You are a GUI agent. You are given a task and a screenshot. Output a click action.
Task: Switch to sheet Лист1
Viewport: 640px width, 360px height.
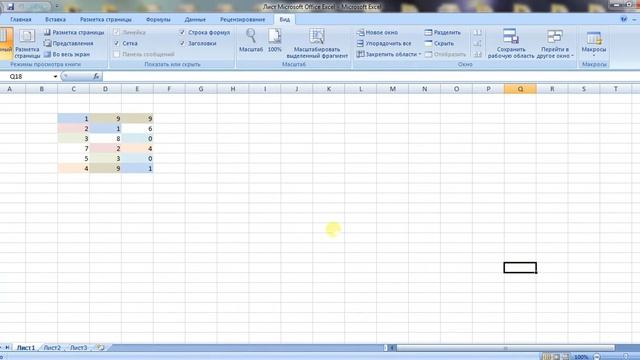pos(26,348)
